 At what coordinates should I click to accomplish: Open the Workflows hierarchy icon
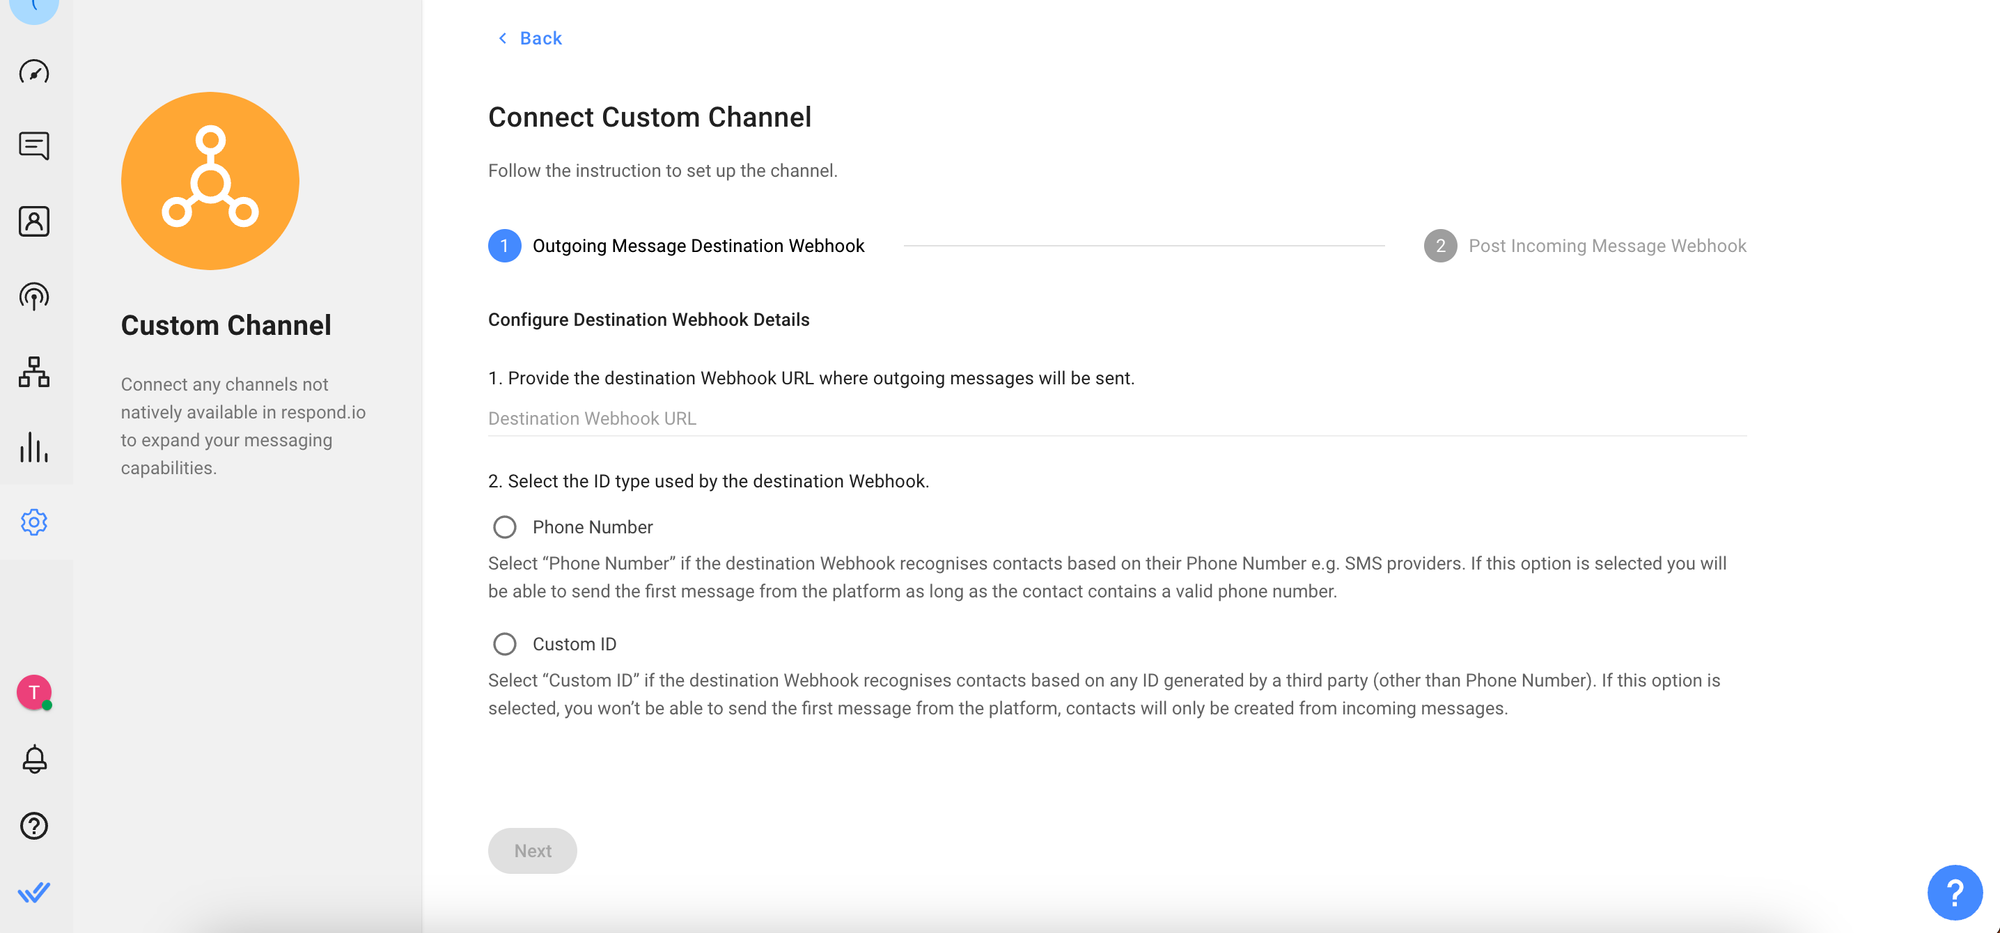34,372
